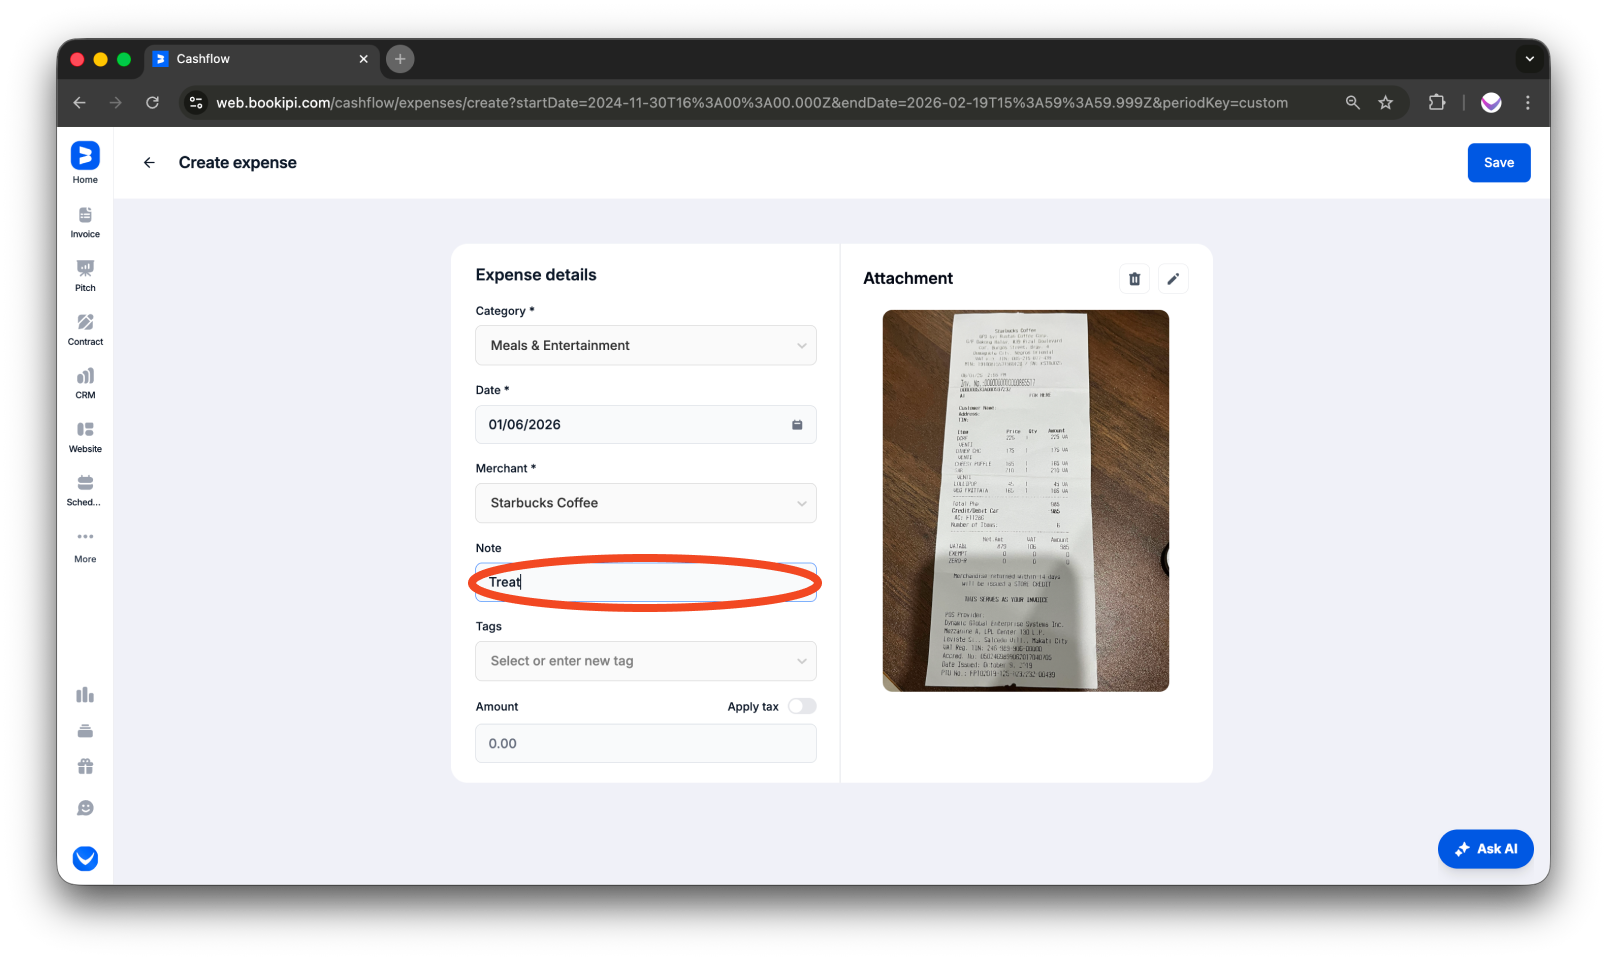This screenshot has width=1608, height=960.
Task: Open the tab search chevron in the browser
Action: tap(1529, 59)
